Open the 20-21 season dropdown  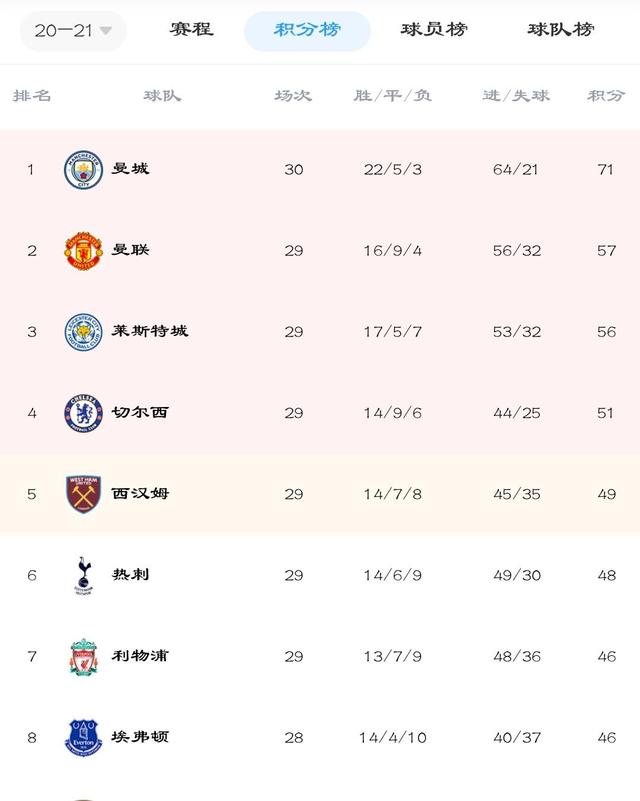point(73,31)
